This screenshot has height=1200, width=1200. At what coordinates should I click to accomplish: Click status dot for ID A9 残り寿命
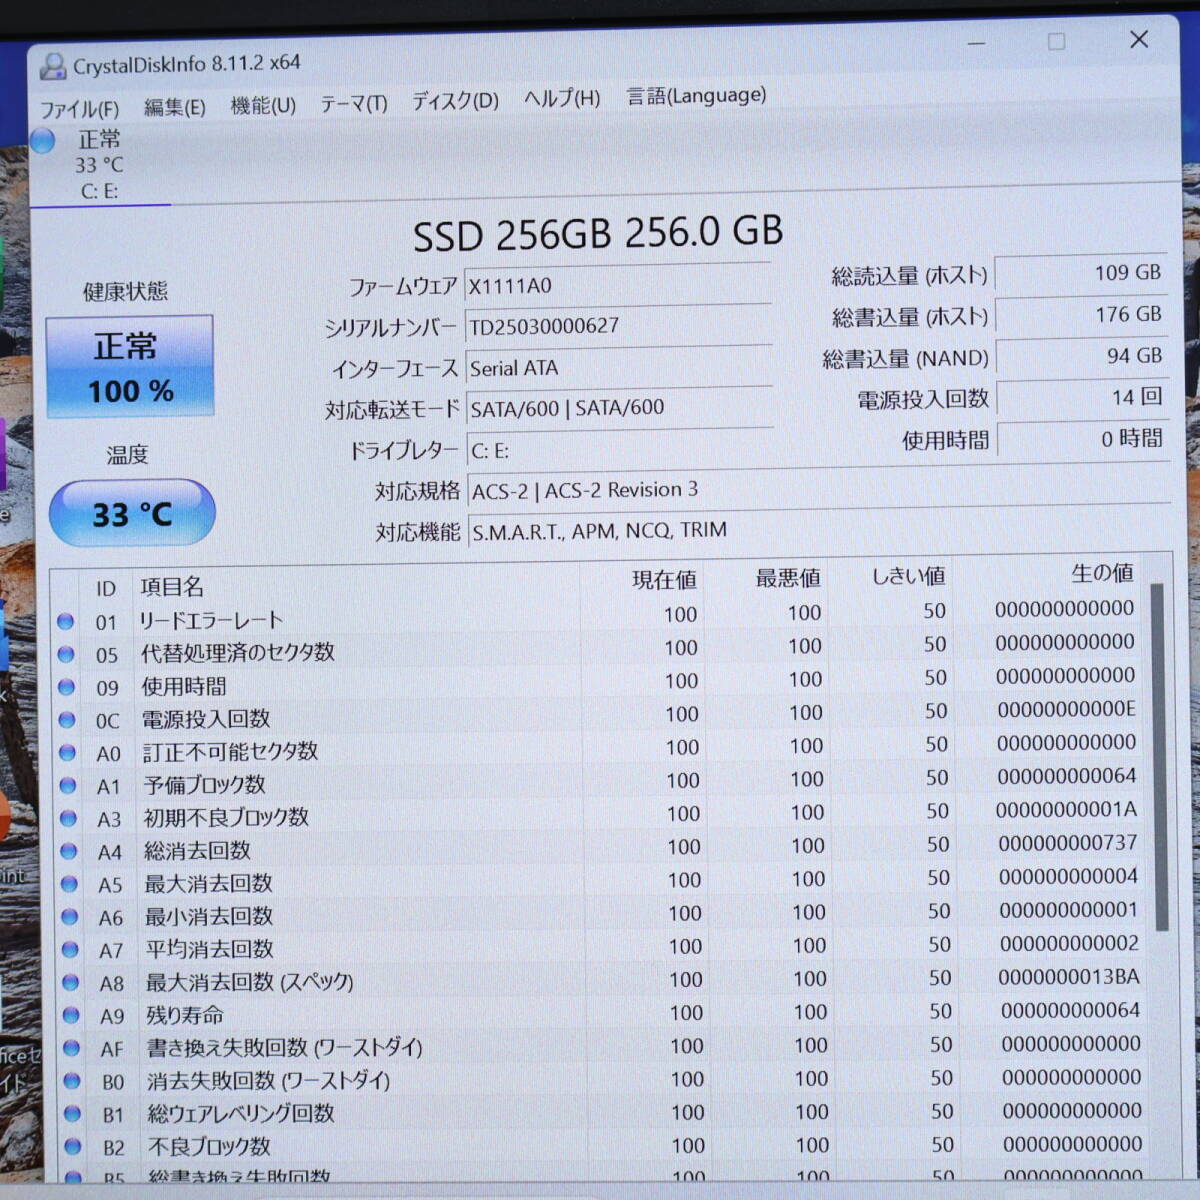click(x=71, y=1015)
